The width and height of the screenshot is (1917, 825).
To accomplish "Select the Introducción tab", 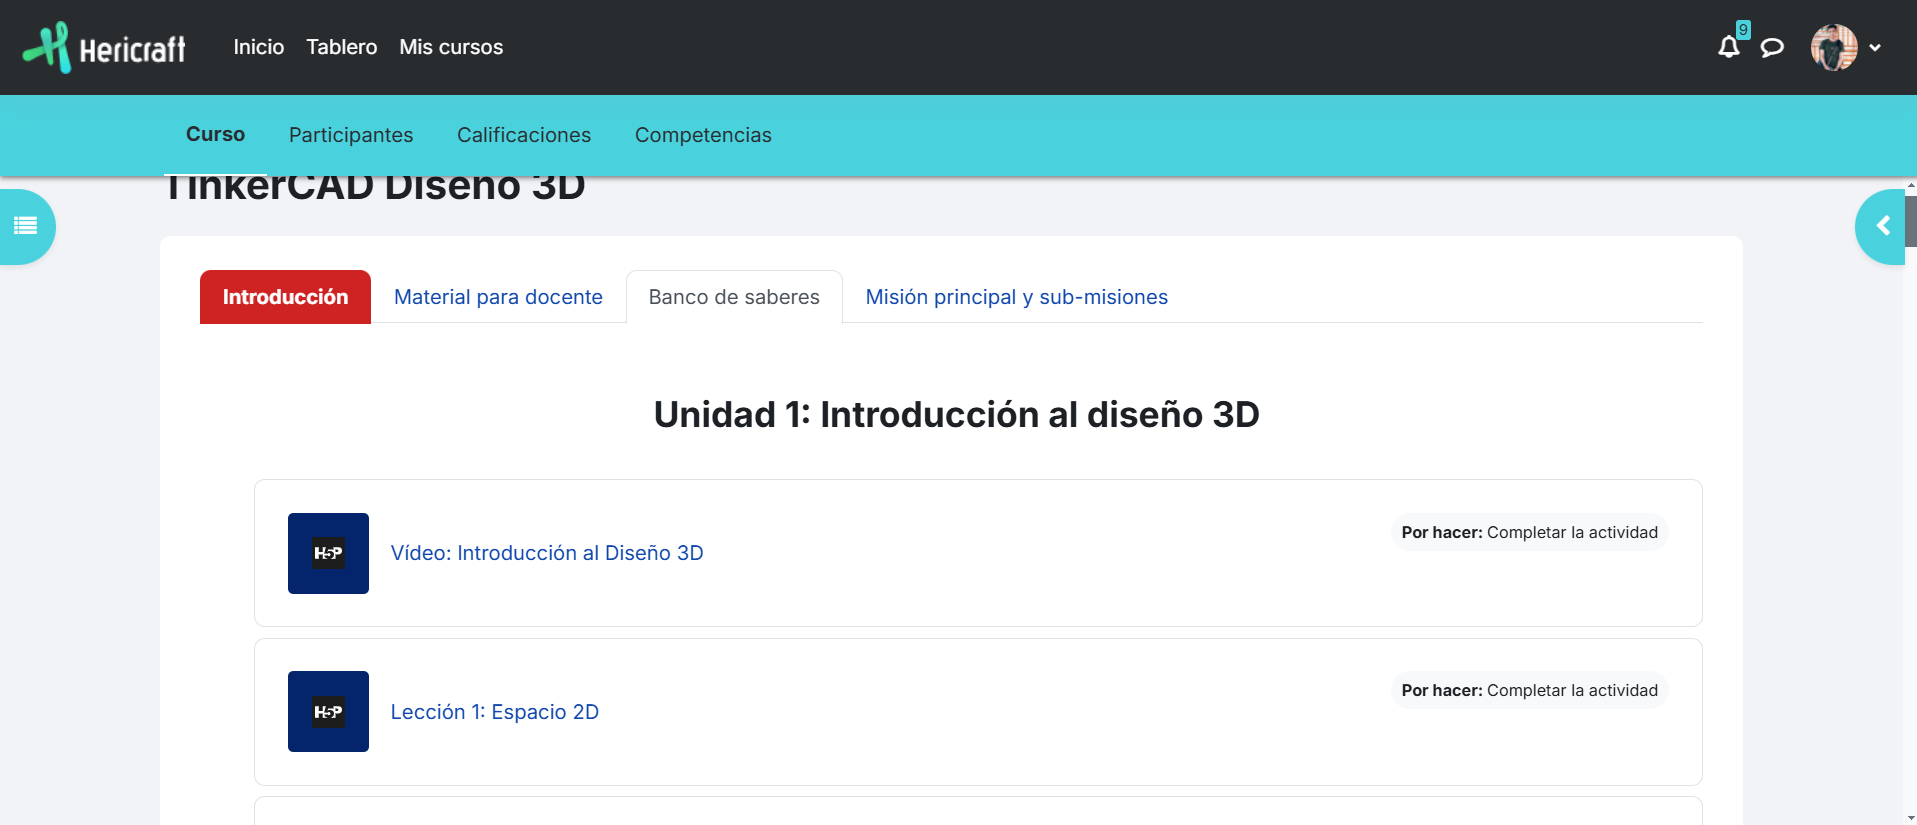I will click(x=285, y=297).
